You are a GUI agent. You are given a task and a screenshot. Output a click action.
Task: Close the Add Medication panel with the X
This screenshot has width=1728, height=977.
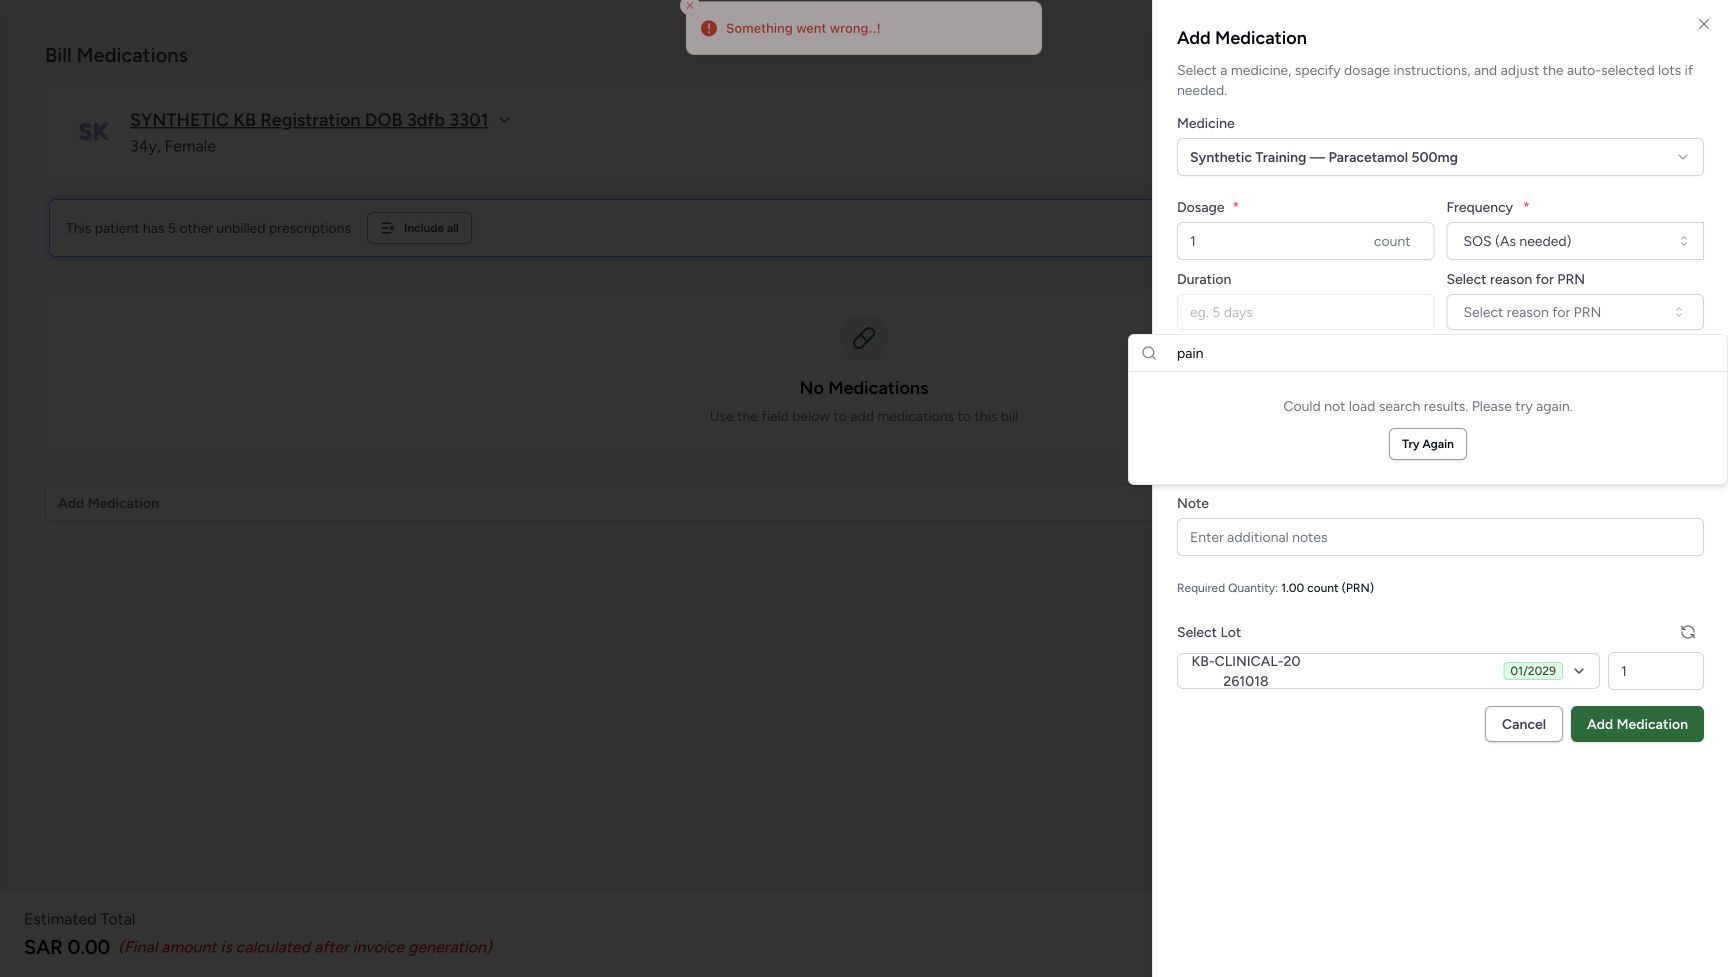[x=1704, y=24]
